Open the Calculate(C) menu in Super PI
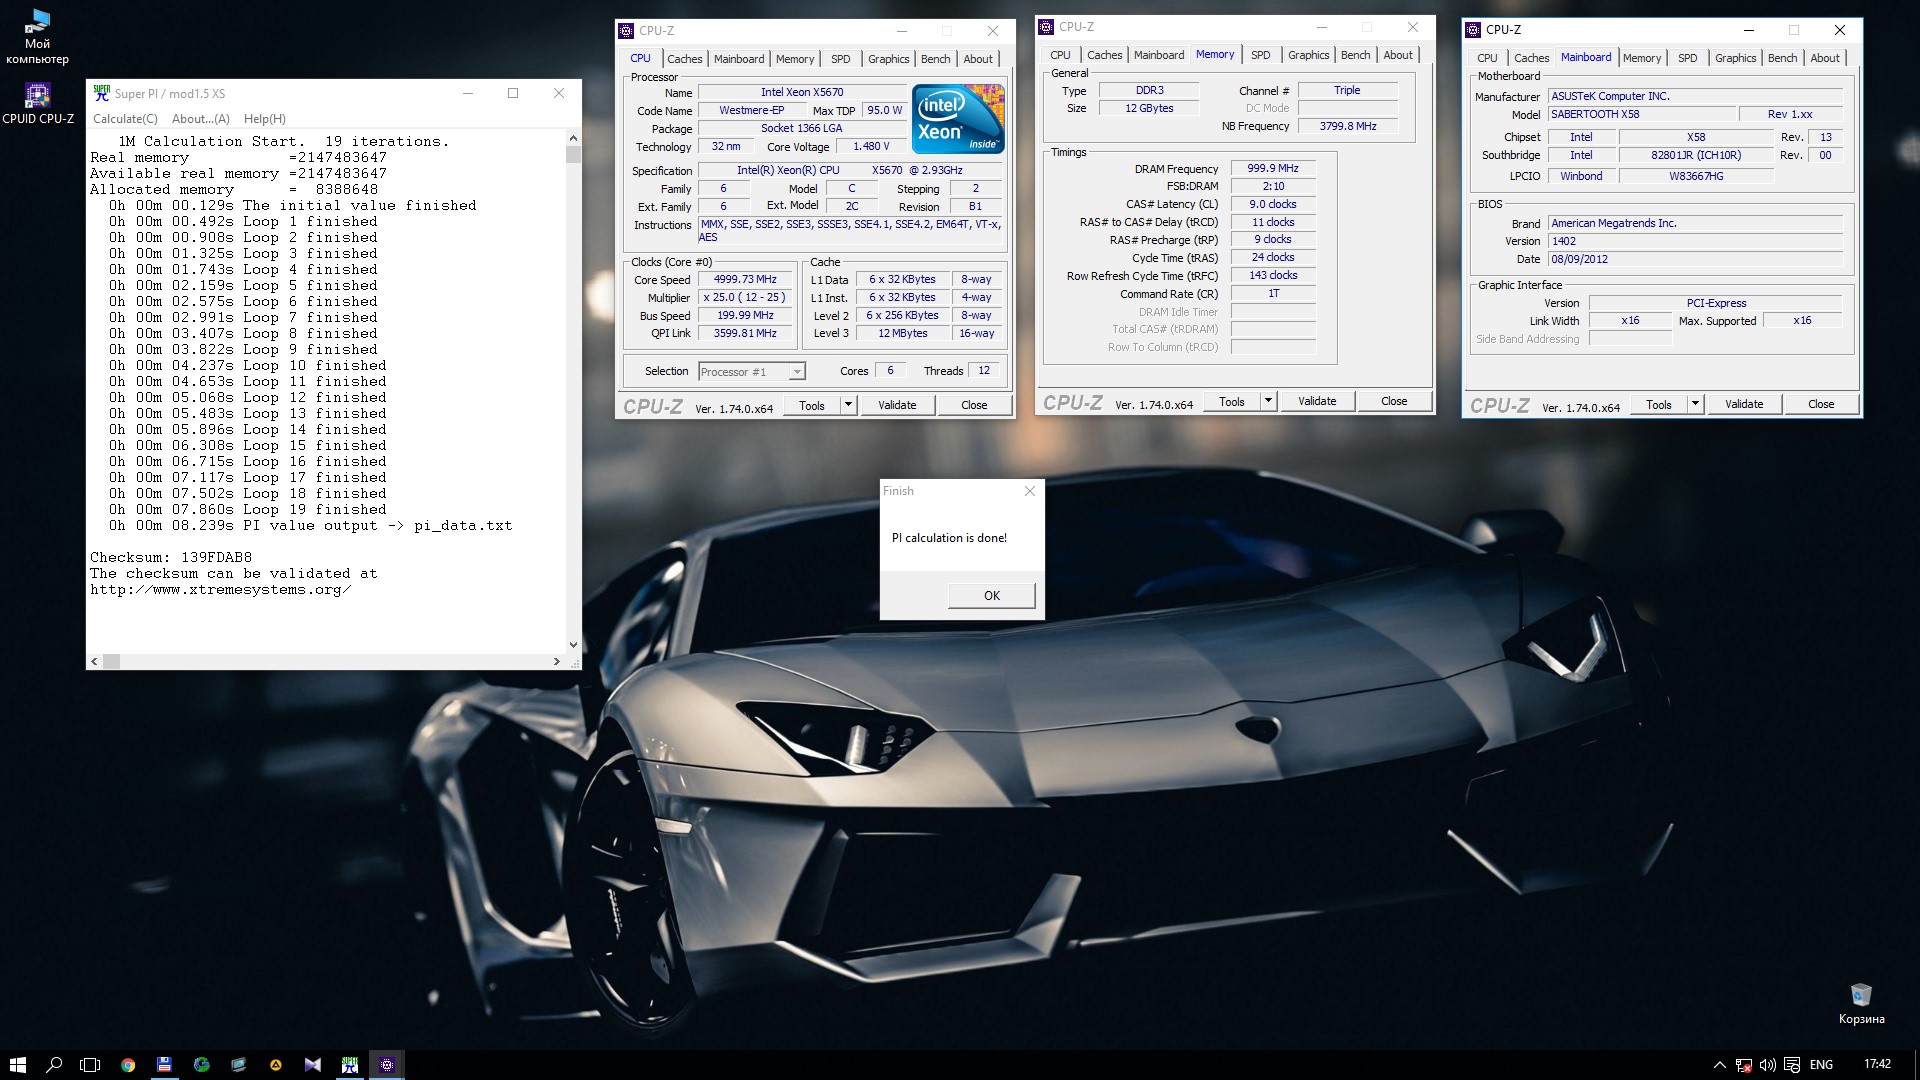The image size is (1920, 1080). click(x=125, y=118)
